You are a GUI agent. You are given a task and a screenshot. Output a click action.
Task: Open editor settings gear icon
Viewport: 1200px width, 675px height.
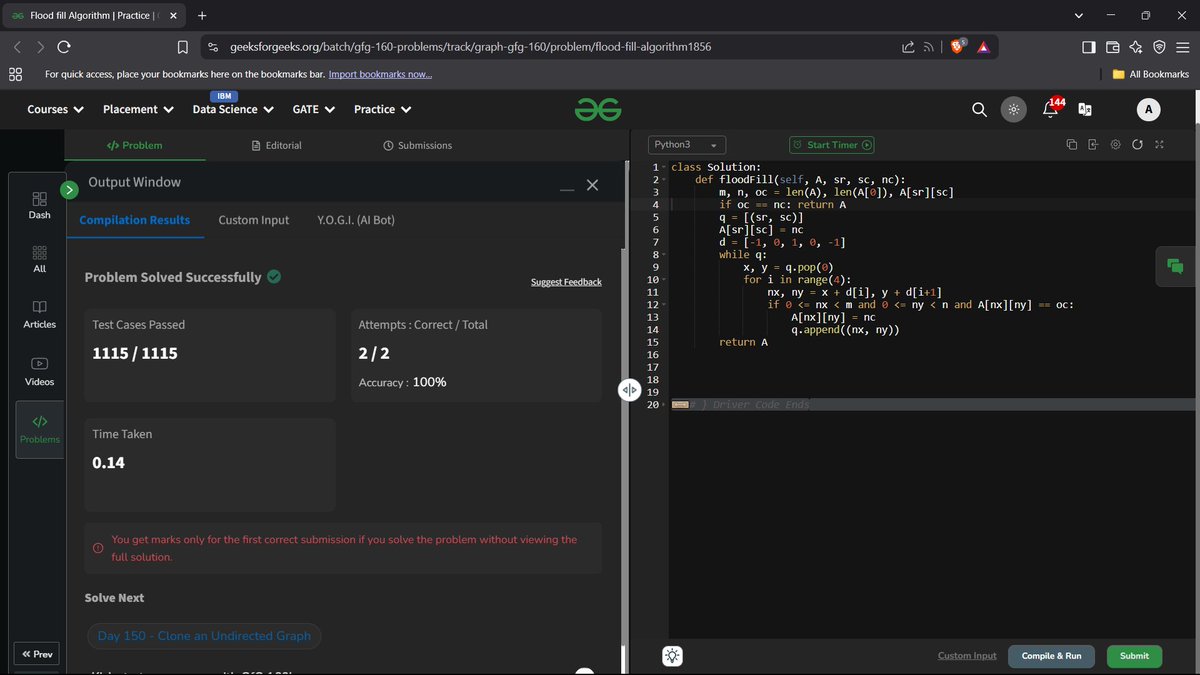(x=1115, y=145)
